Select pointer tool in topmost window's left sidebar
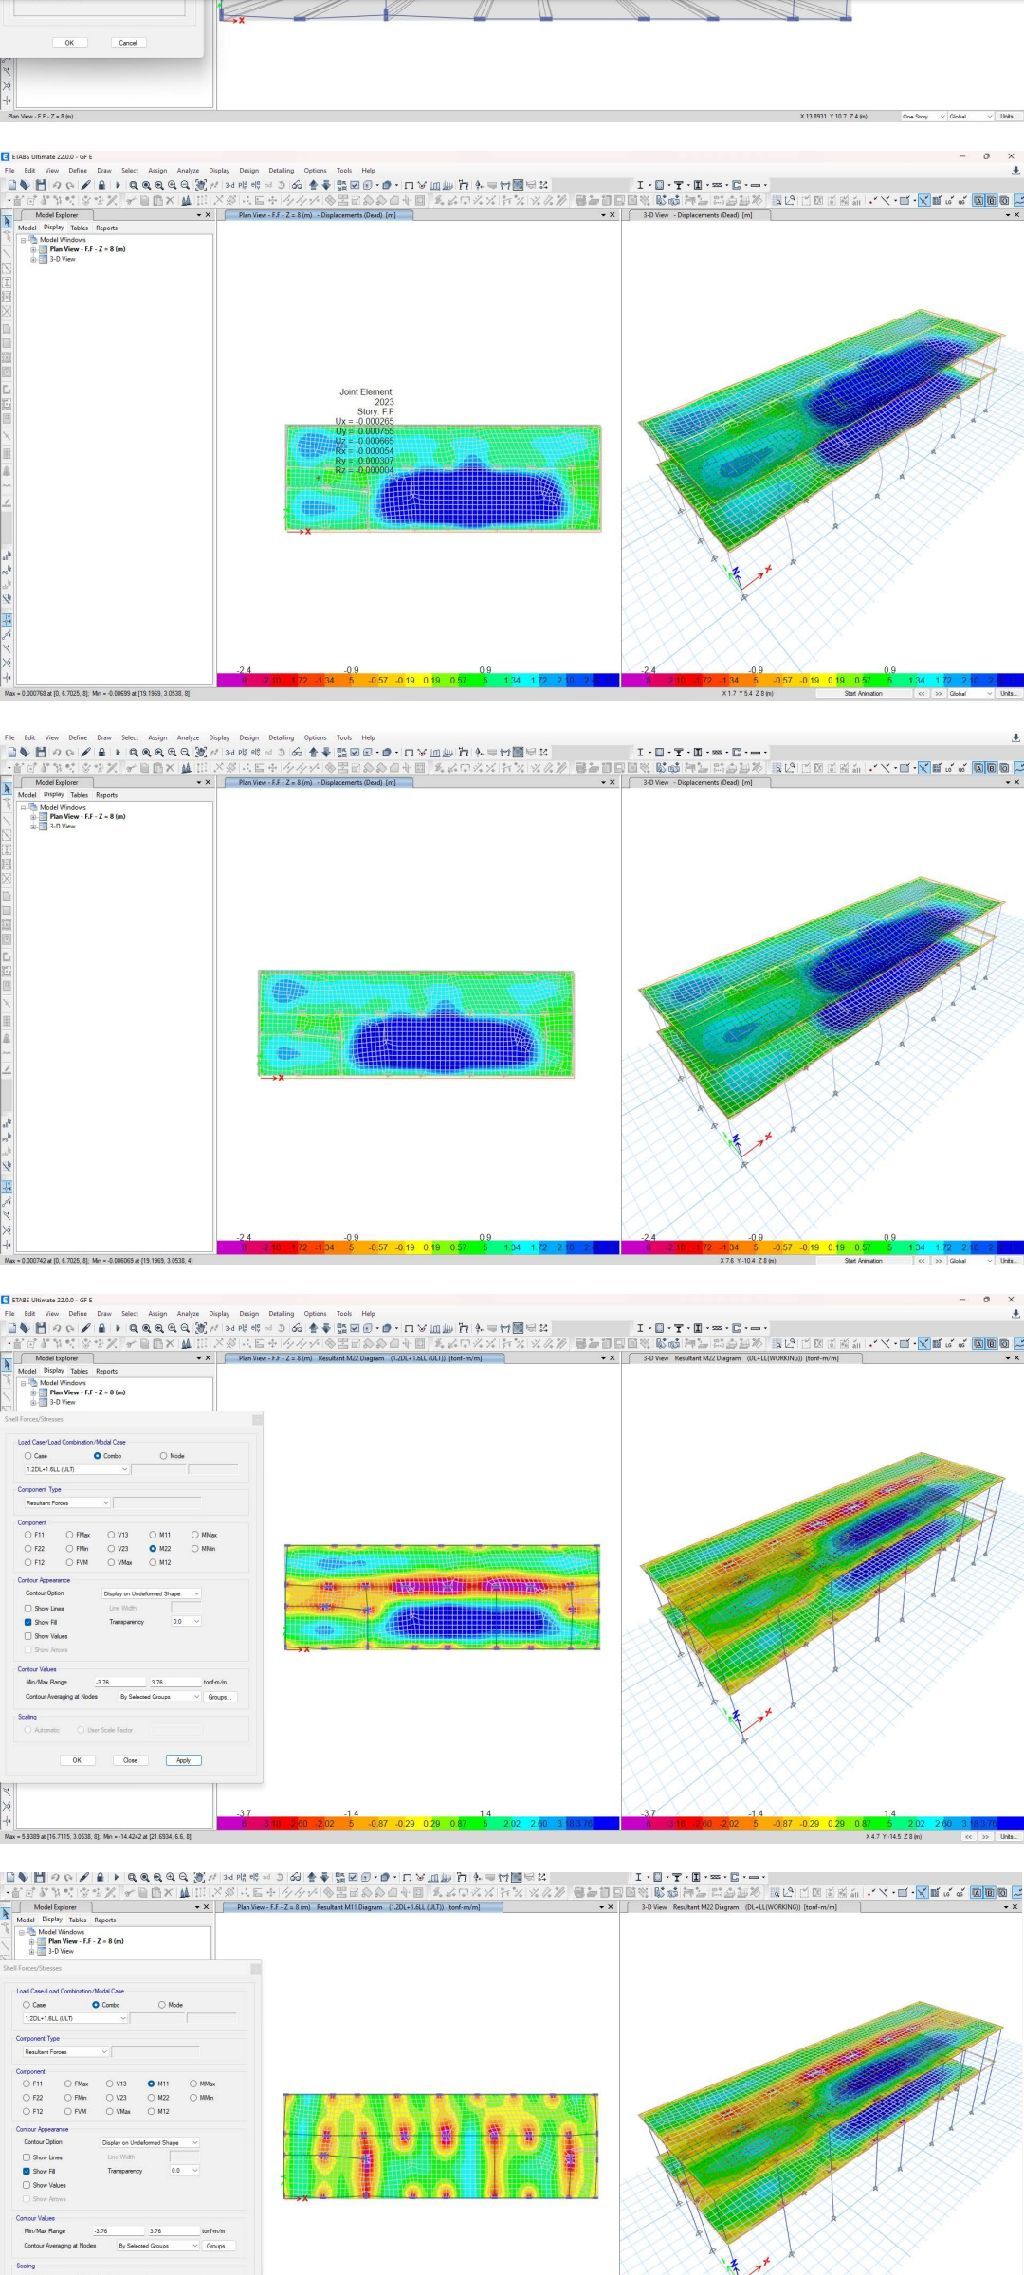This screenshot has height=2275, width=1024. [x=7, y=222]
